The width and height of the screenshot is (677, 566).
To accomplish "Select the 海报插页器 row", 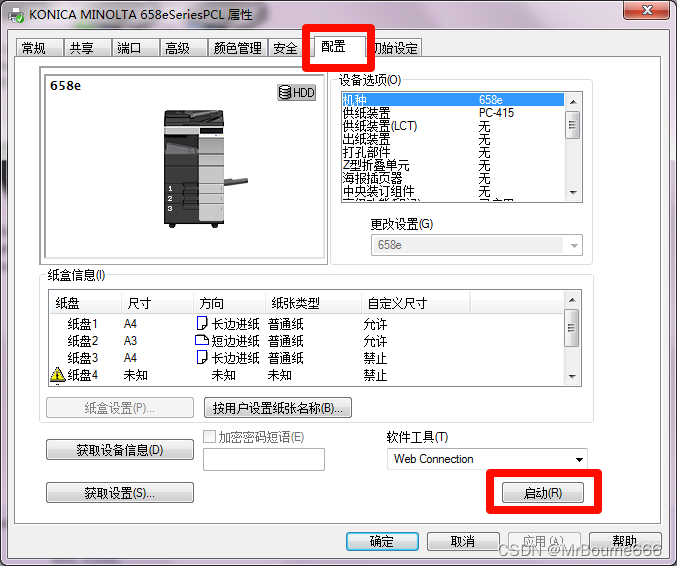I will tap(452, 178).
